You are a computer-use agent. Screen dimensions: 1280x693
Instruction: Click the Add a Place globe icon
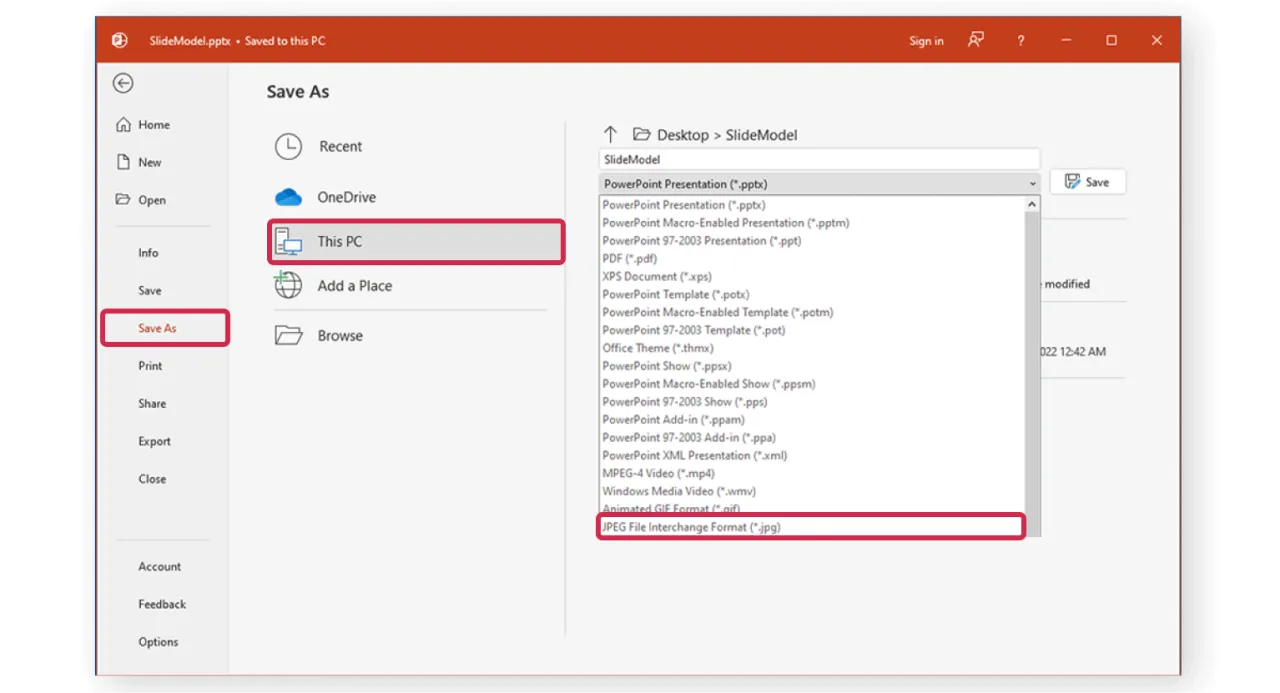[x=288, y=285]
